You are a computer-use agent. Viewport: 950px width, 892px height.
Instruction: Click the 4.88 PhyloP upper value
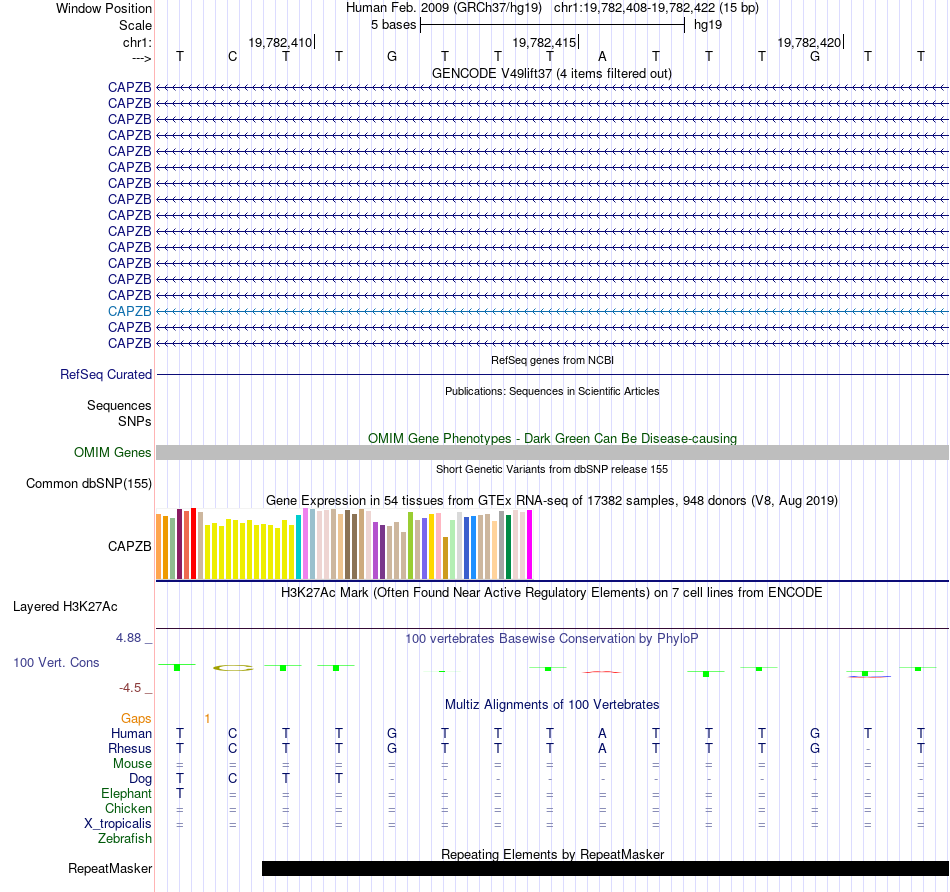tap(128, 637)
